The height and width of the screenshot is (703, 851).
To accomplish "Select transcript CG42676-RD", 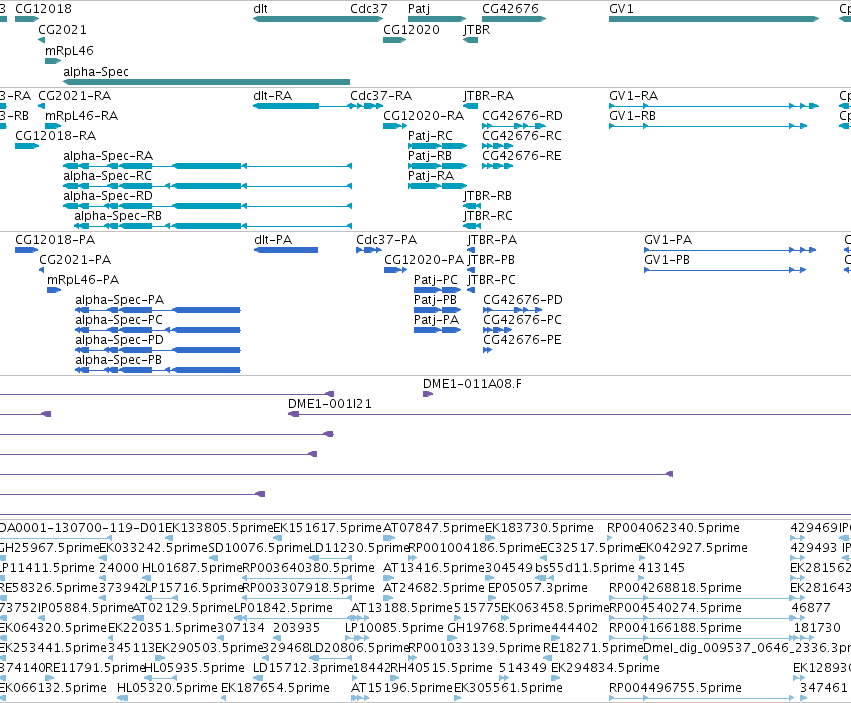I will coord(522,116).
